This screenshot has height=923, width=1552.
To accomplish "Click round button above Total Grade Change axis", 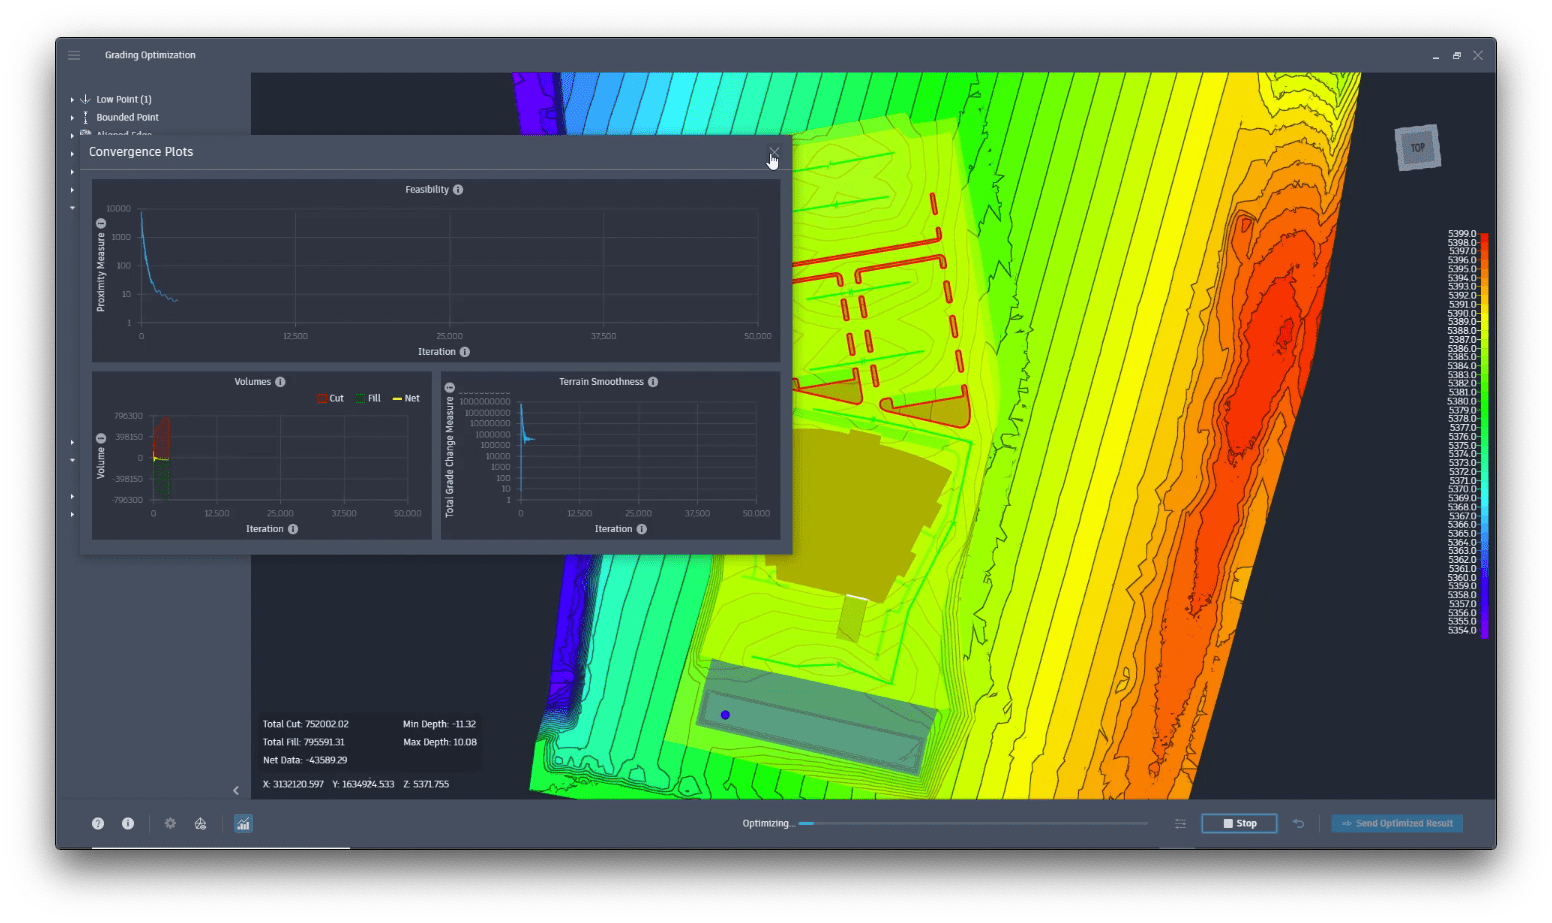I will 450,388.
